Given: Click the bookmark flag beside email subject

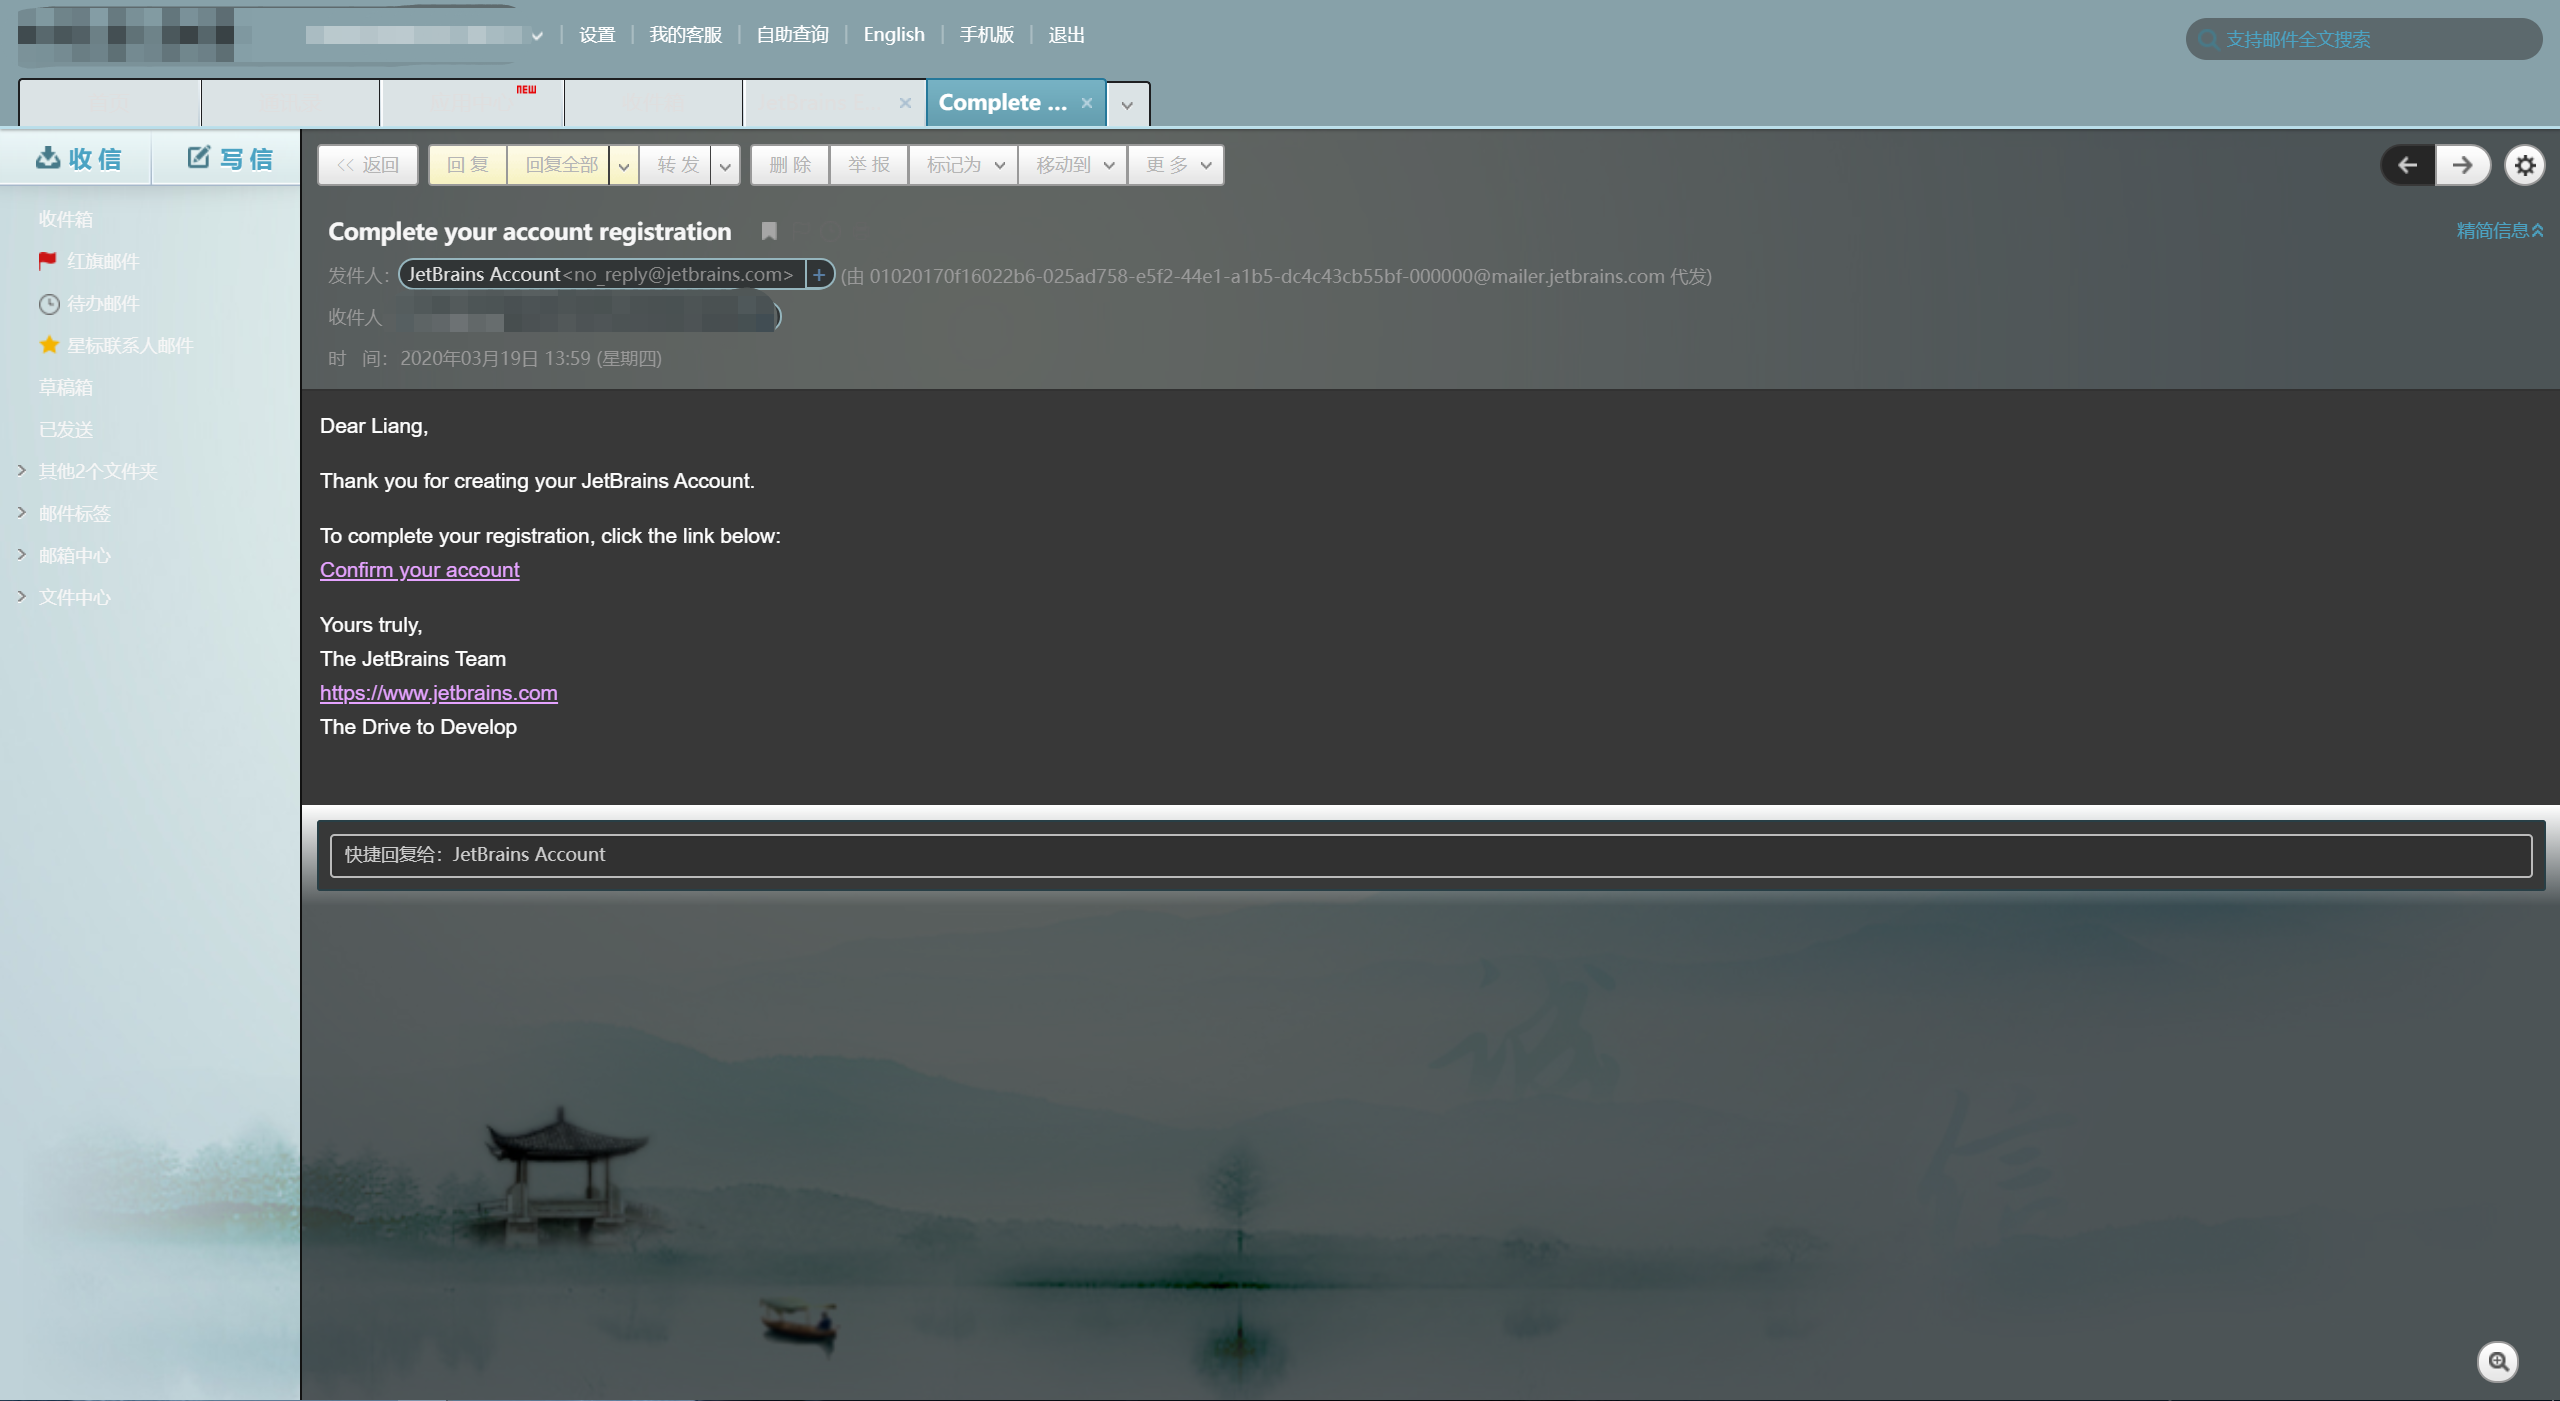Looking at the screenshot, I should coord(769,231).
